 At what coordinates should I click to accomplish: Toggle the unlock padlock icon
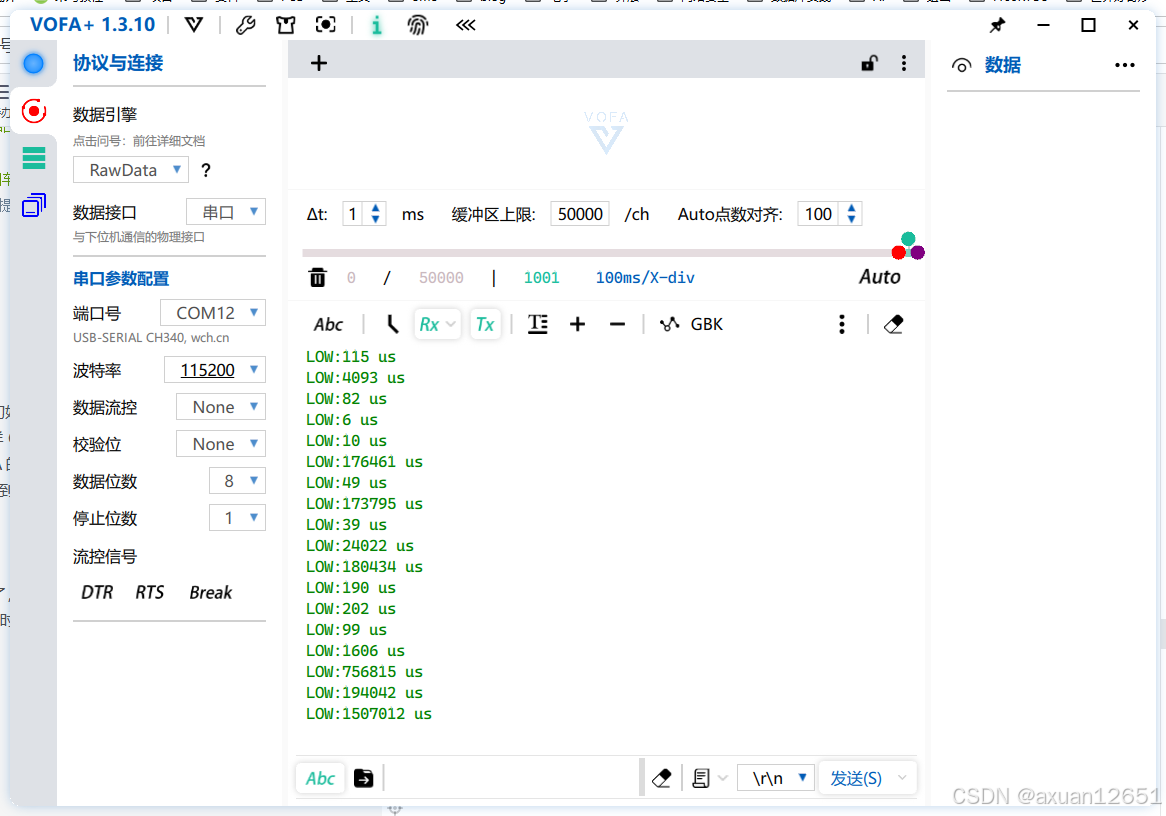click(x=869, y=63)
